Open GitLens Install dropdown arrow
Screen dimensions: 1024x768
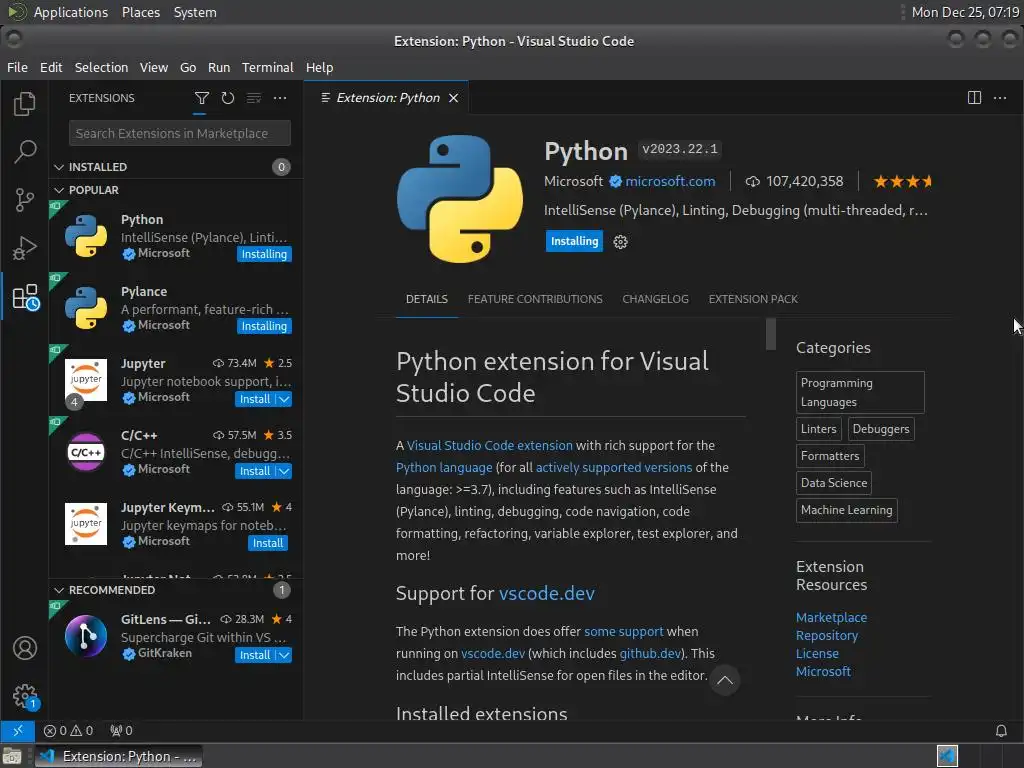(x=284, y=655)
